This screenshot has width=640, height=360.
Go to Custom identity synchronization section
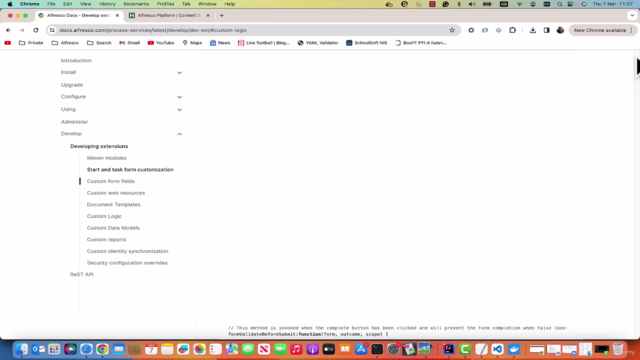(x=127, y=251)
